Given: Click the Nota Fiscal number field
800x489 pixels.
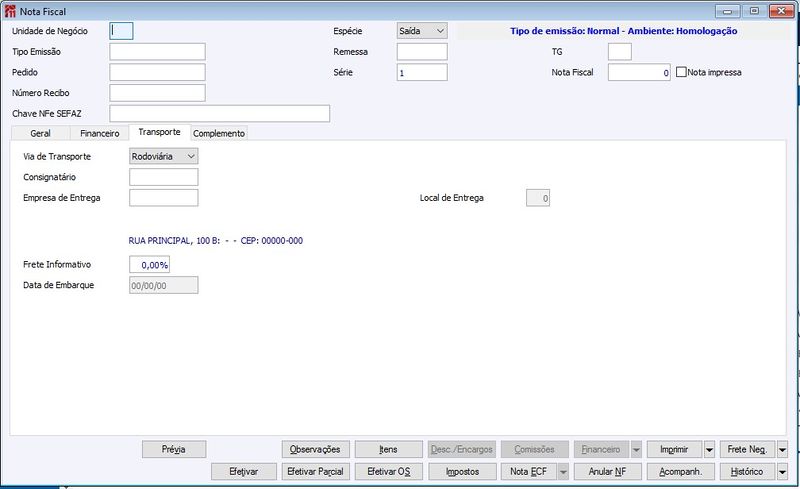Looking at the screenshot, I should tap(639, 72).
